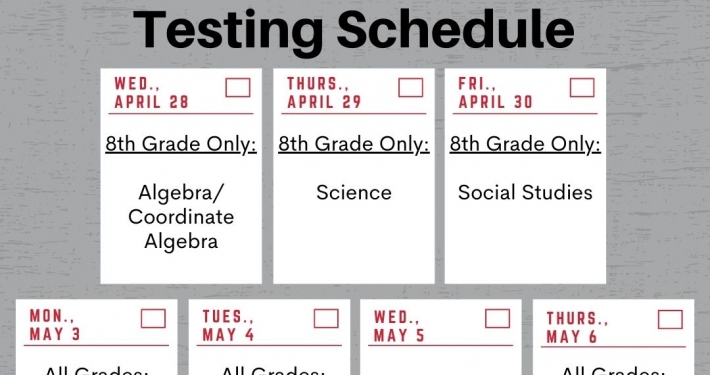
Task: Select the Social Studies subject text
Action: point(525,192)
